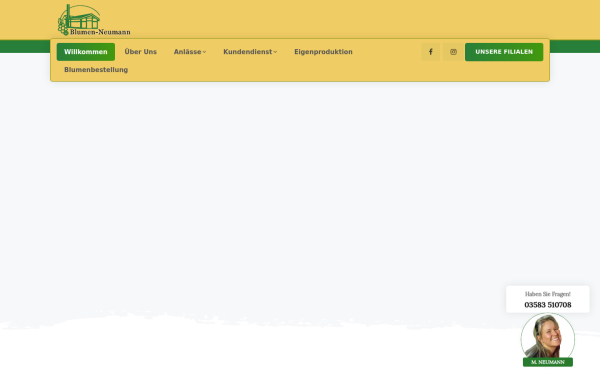
Task: Click the Unsere Filialen button
Action: click(504, 52)
